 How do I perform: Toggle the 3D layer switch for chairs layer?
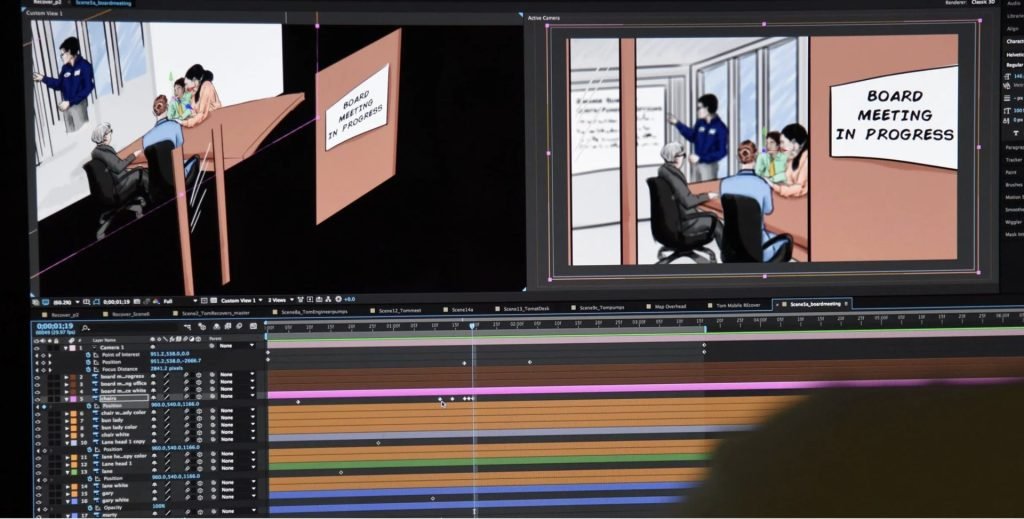coord(199,398)
